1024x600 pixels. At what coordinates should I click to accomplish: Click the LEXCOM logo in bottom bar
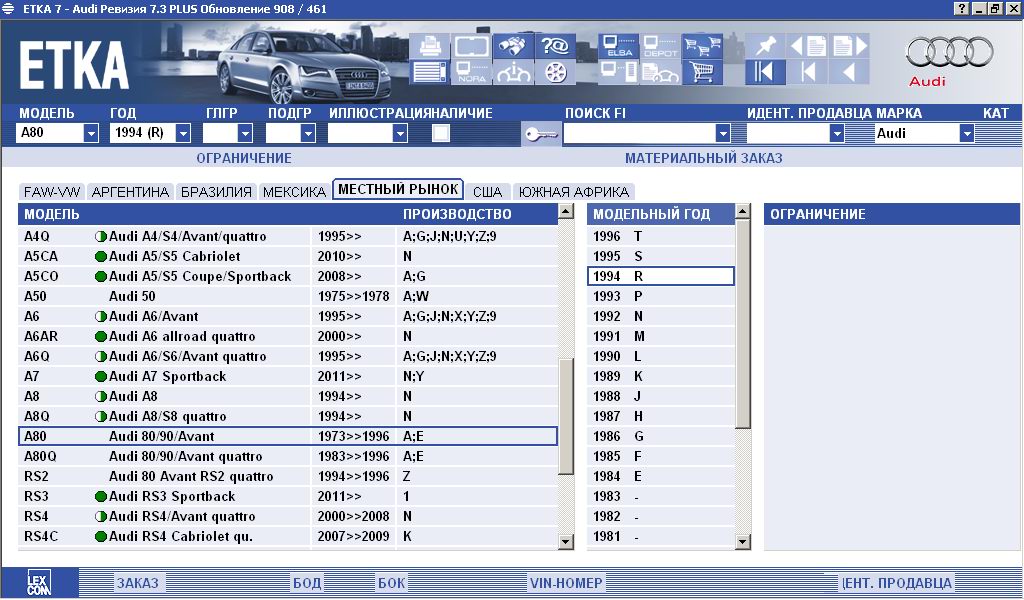tap(39, 582)
